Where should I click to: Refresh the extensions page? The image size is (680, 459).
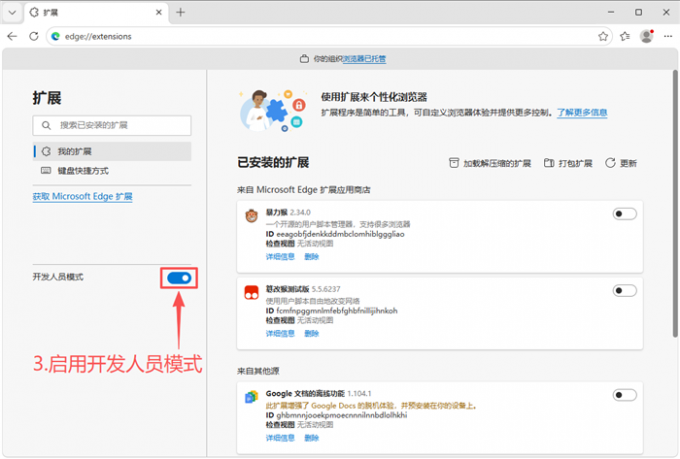coord(34,36)
